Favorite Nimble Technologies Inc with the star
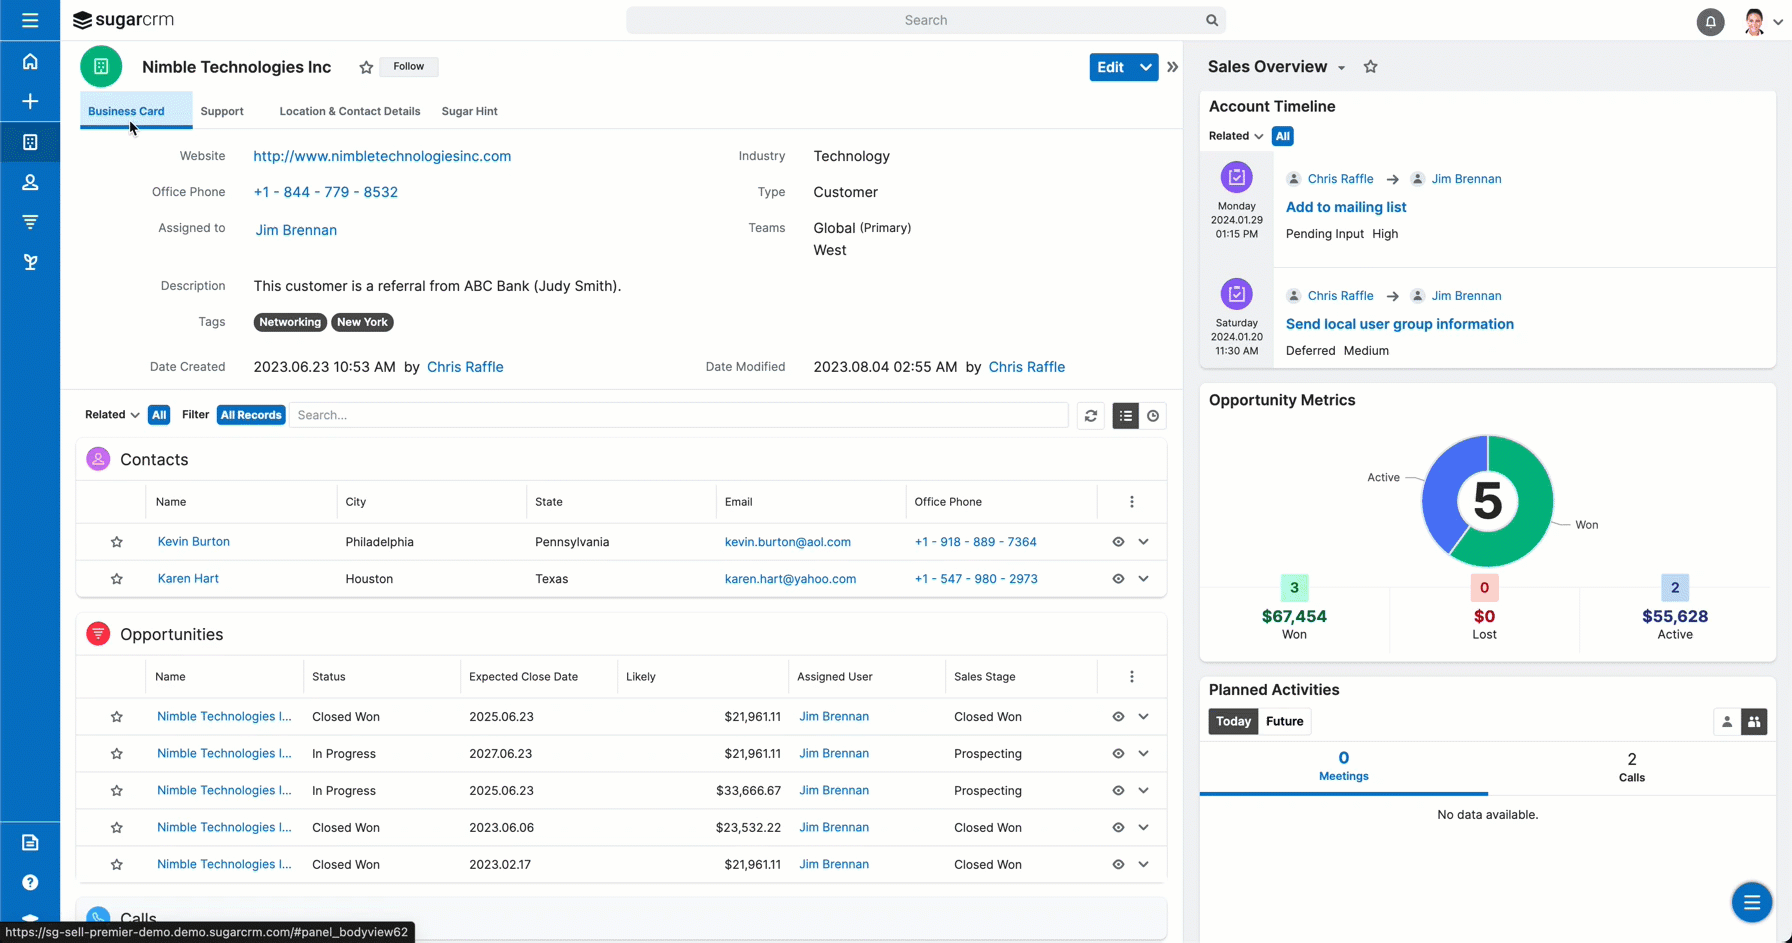The width and height of the screenshot is (1792, 943). [x=366, y=67]
